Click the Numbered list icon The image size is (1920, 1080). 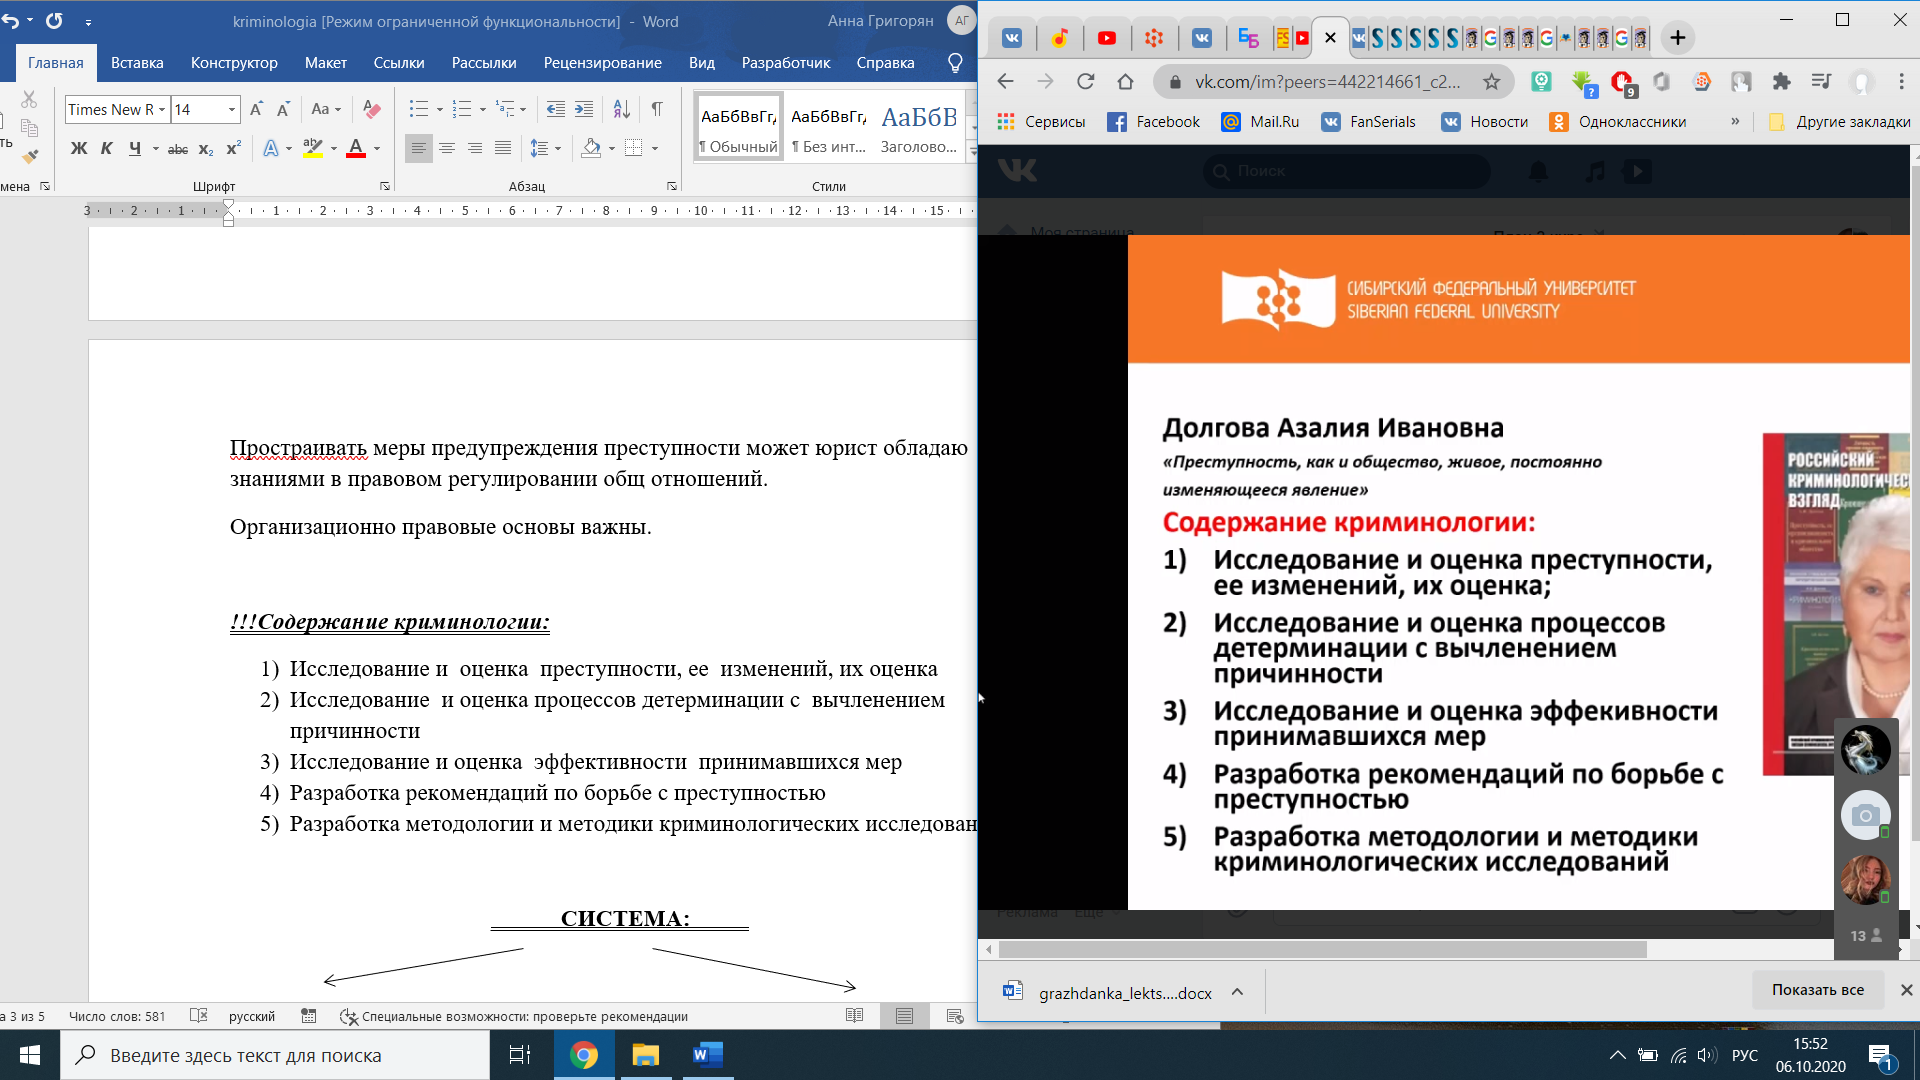(461, 109)
